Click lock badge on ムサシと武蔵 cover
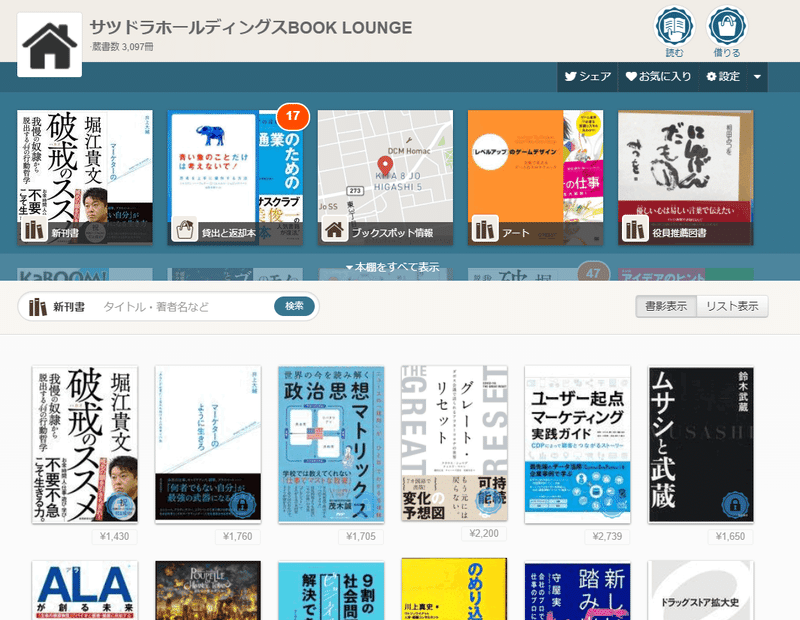The height and width of the screenshot is (620, 800). pyautogui.click(x=734, y=505)
